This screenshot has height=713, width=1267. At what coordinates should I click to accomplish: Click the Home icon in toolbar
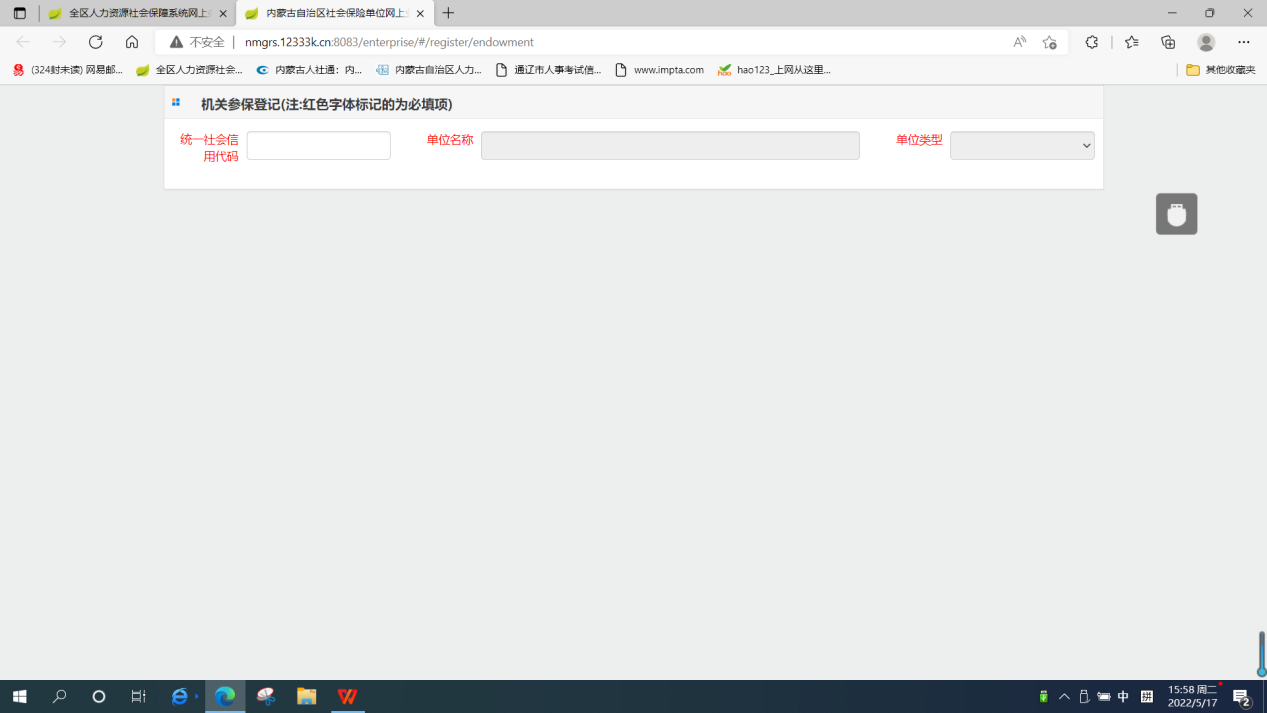[x=132, y=42]
